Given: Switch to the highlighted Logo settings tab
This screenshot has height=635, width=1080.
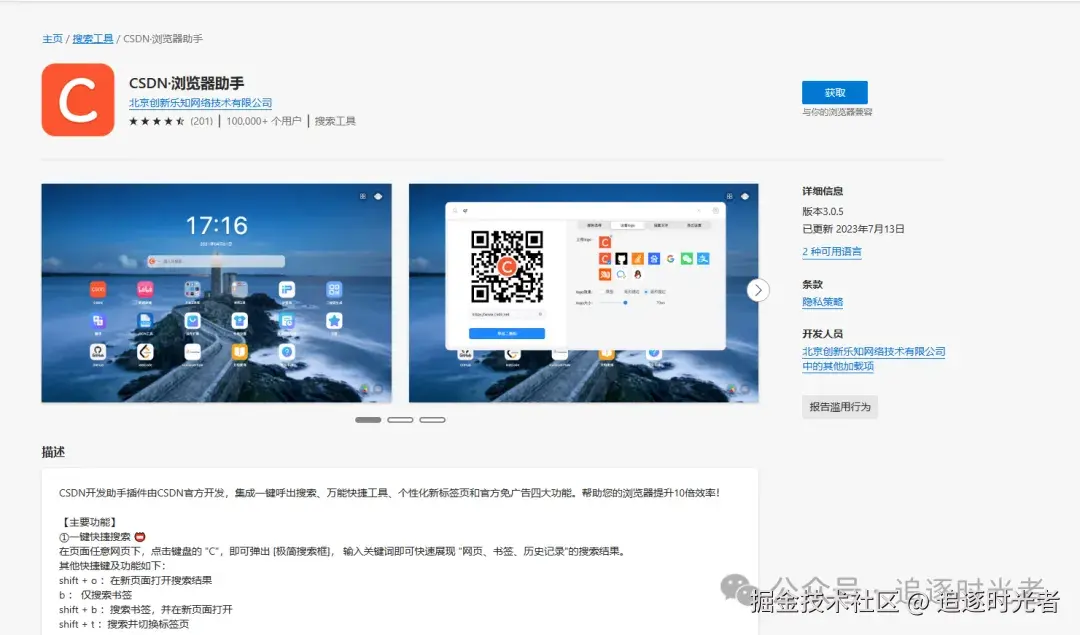Looking at the screenshot, I should point(627,225).
